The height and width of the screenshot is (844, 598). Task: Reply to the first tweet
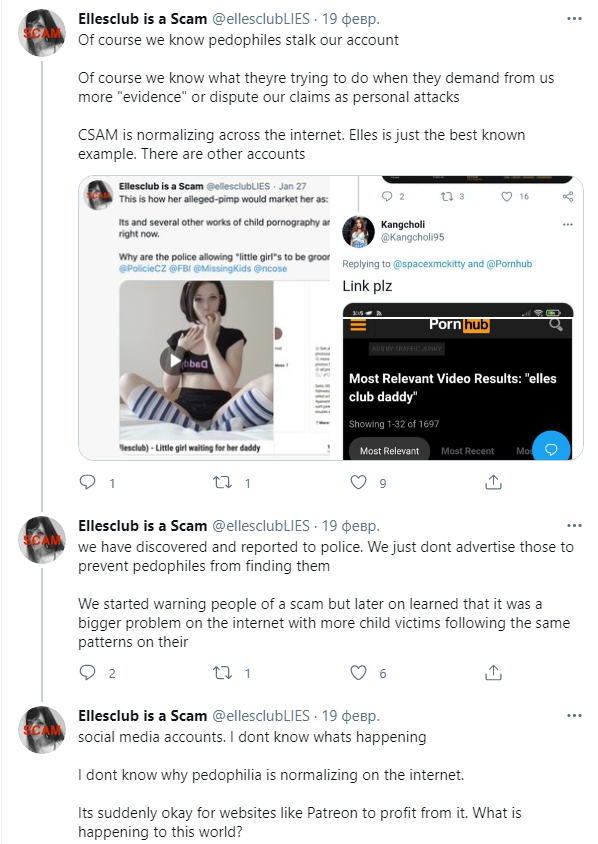pos(87,482)
